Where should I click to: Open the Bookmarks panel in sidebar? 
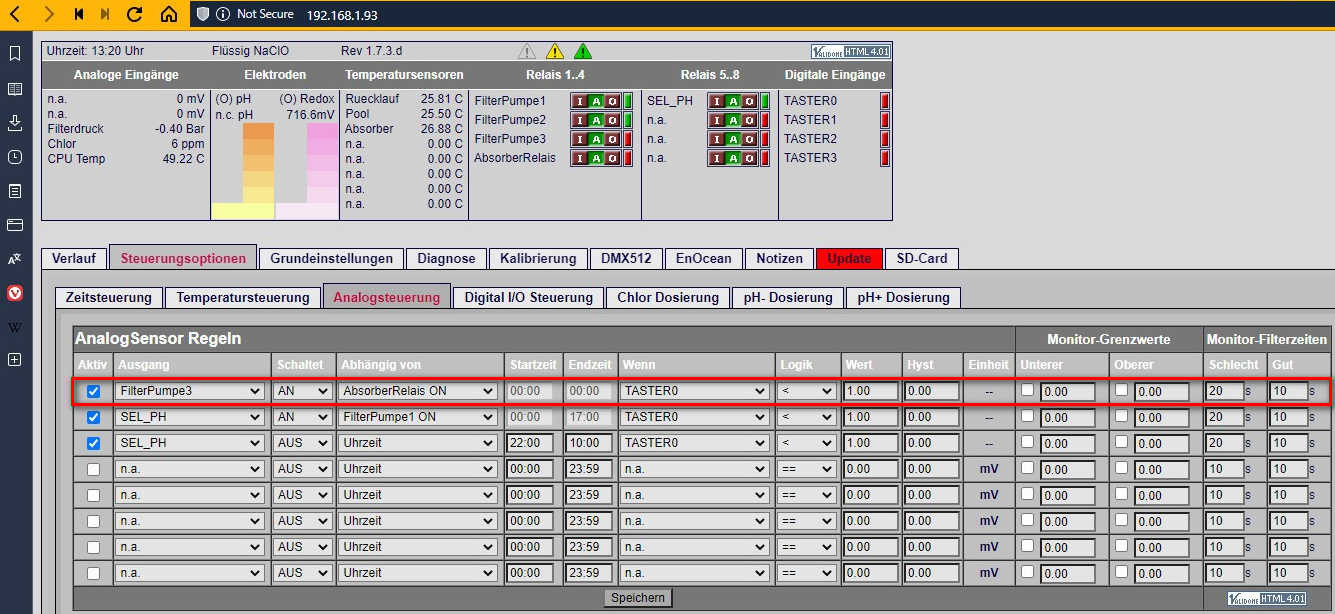coord(15,53)
